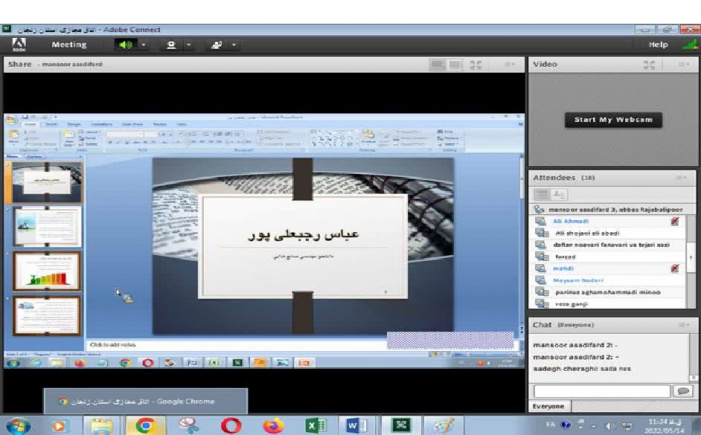The width and height of the screenshot is (701, 435).
Task: Click the Adobe logo in menu bar
Action: click(18, 44)
